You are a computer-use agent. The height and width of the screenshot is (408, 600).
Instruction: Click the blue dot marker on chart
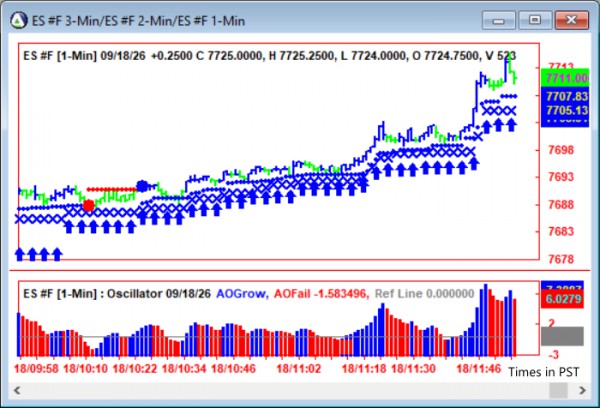[x=142, y=186]
